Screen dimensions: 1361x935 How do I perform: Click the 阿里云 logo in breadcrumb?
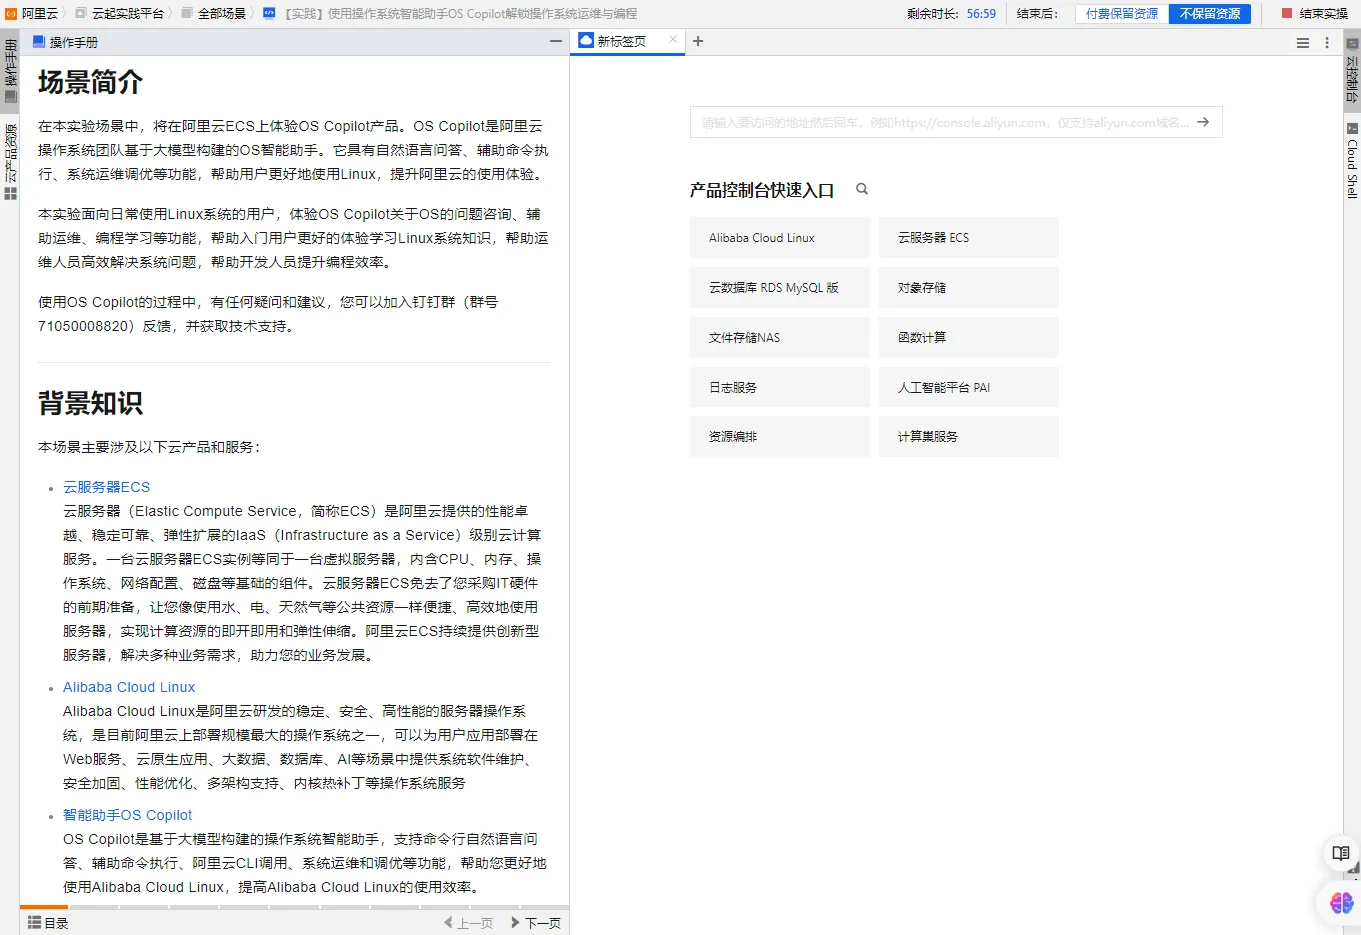tap(11, 14)
